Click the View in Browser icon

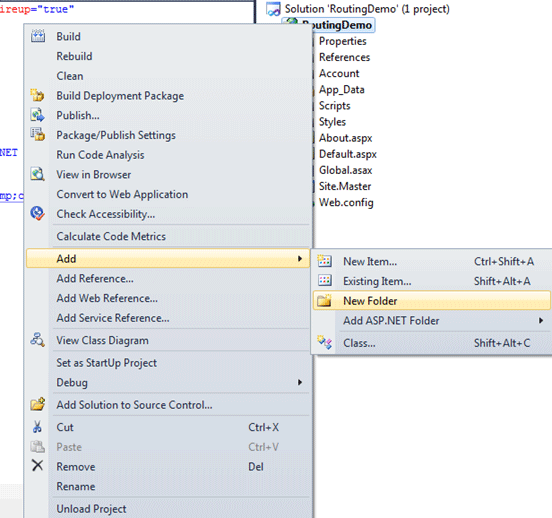click(37, 174)
